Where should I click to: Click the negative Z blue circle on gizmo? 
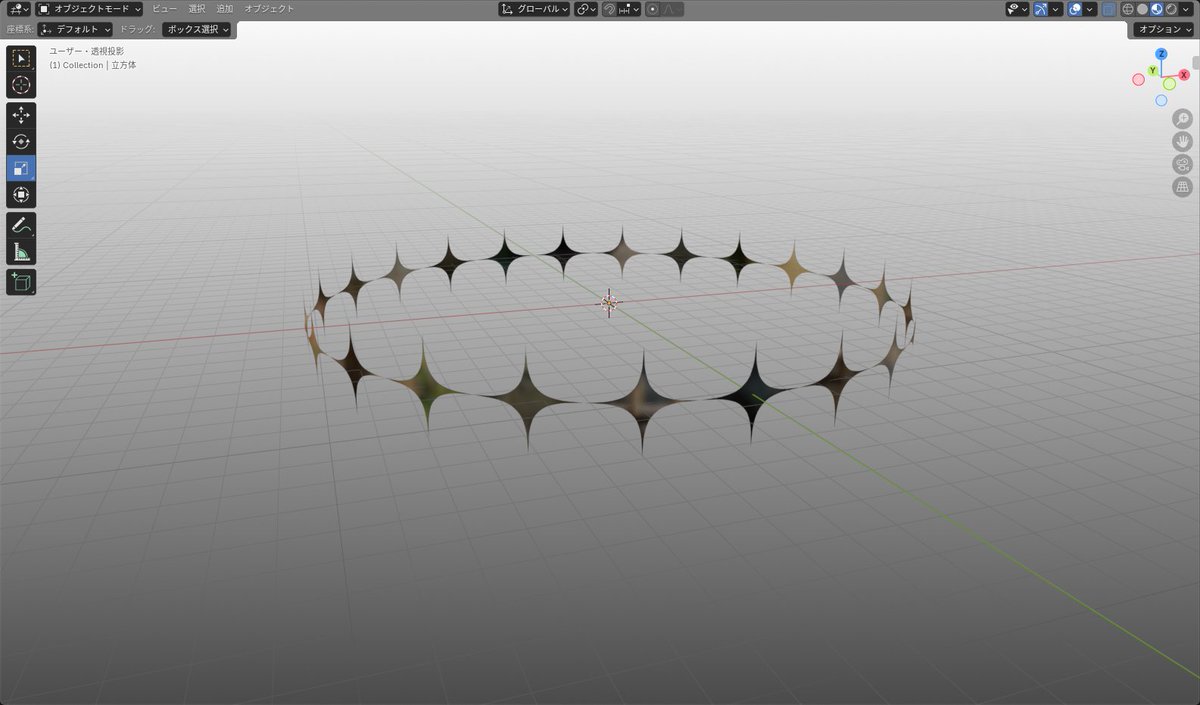pyautogui.click(x=1161, y=100)
